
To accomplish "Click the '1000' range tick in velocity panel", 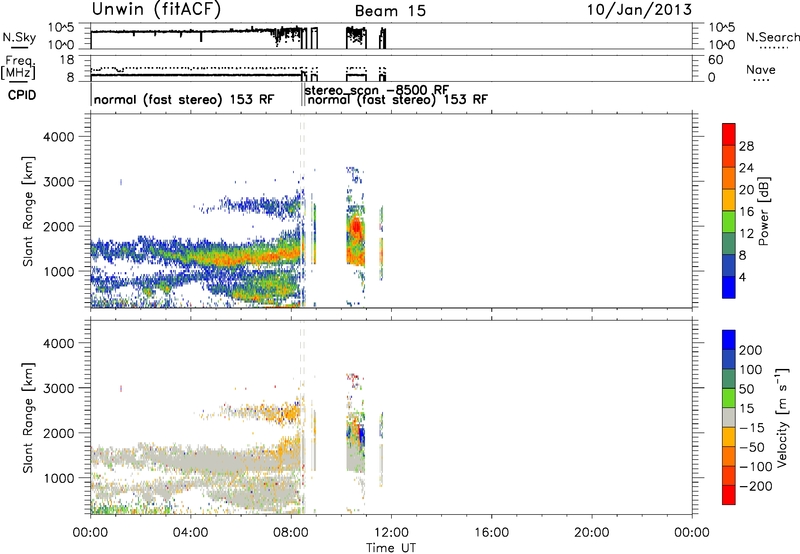I will [58, 478].
